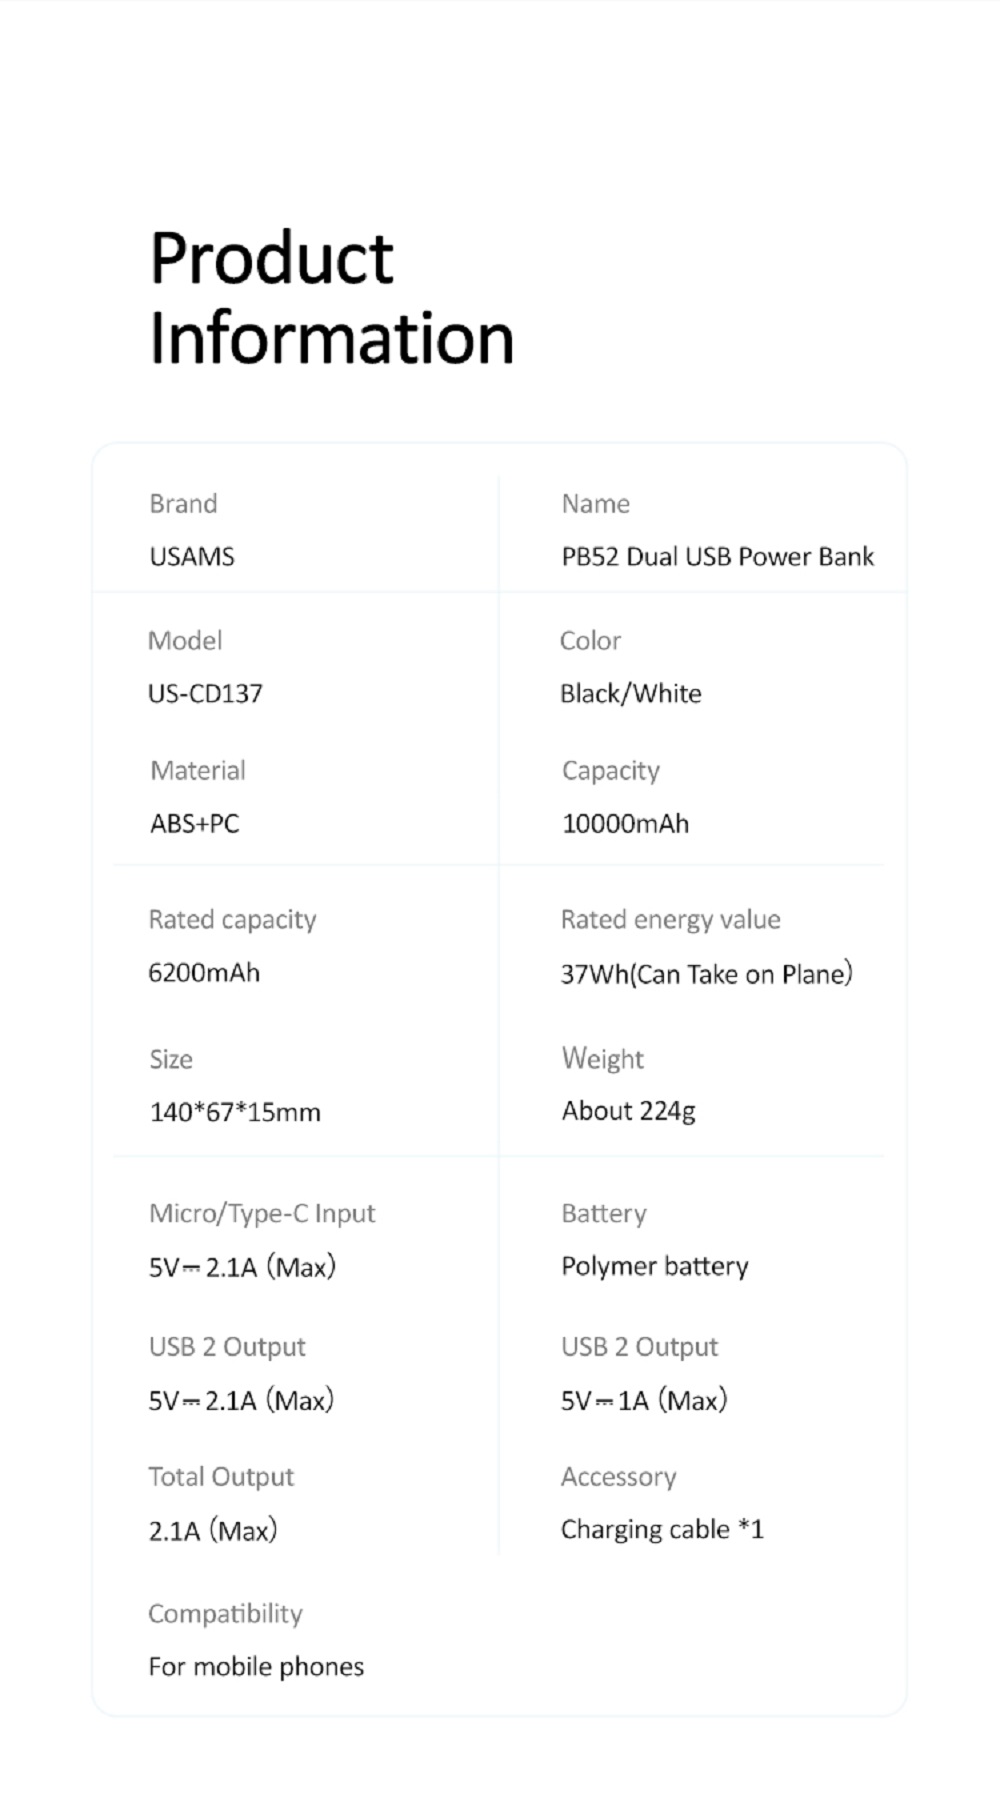Screen dimensions: 1000x1818
Task: Click the Black/White color value
Action: [x=630, y=694]
